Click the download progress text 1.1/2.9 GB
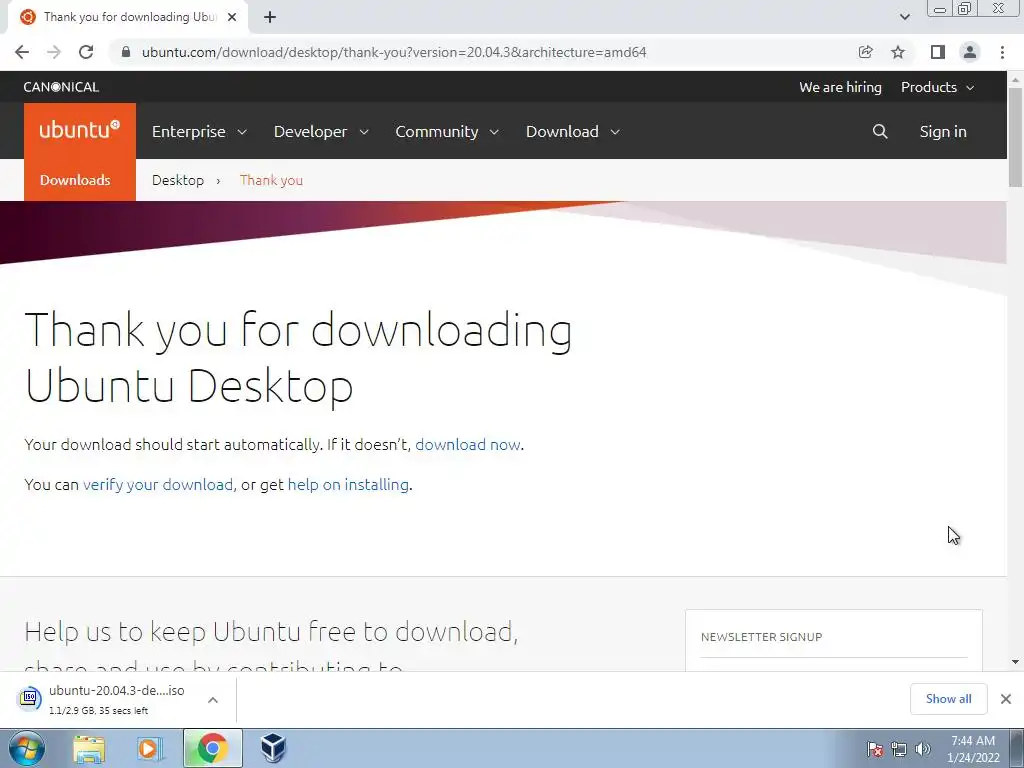This screenshot has width=1024, height=768. (99, 711)
